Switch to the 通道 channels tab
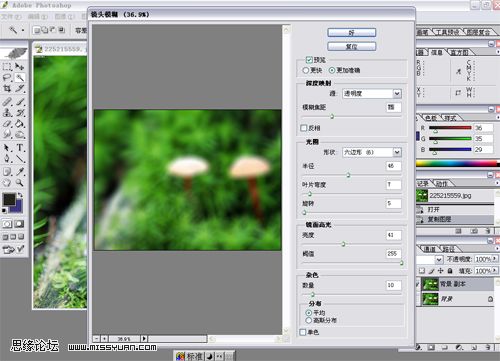The image size is (500, 361). click(429, 249)
